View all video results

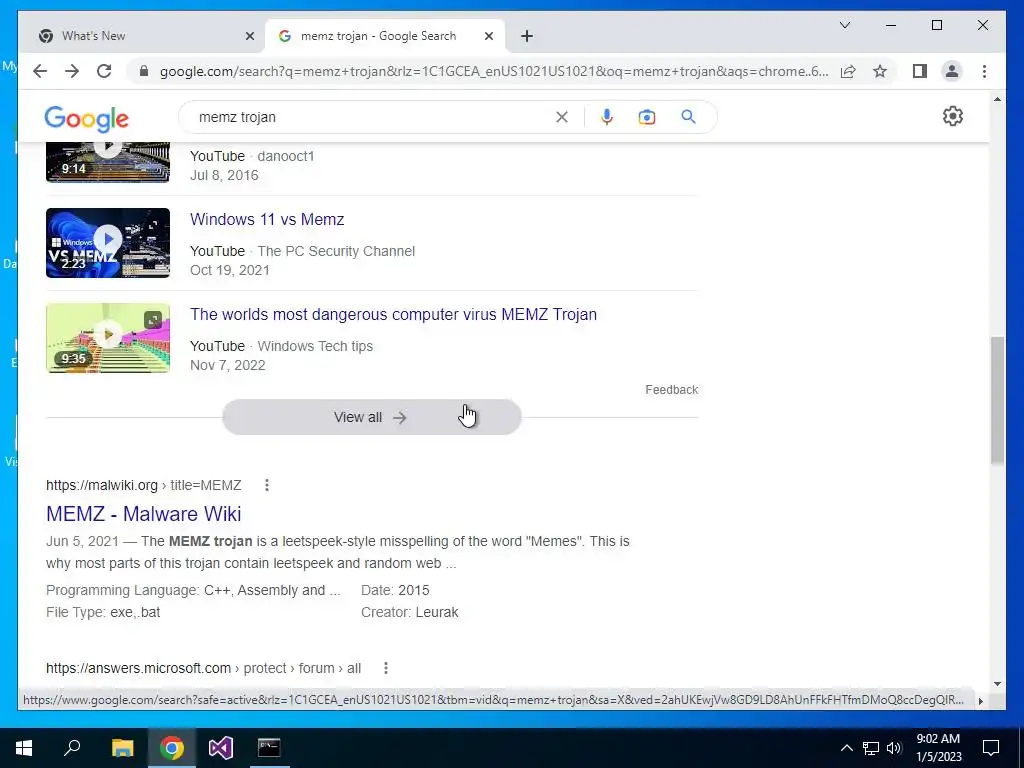372,417
